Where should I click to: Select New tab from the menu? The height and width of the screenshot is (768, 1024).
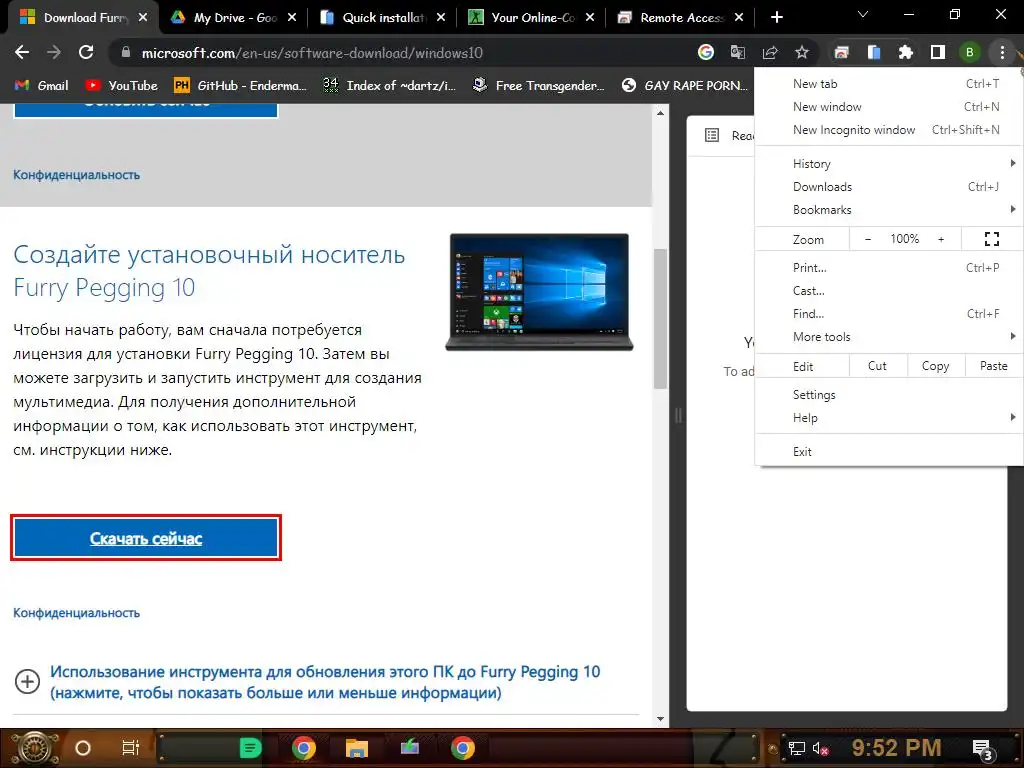(x=889, y=84)
